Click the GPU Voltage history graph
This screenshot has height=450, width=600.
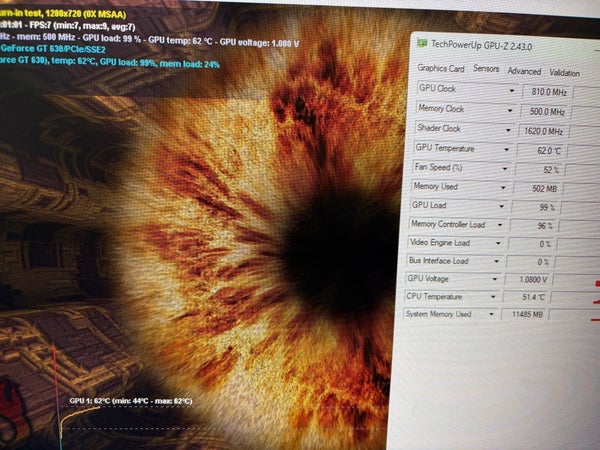coord(576,280)
